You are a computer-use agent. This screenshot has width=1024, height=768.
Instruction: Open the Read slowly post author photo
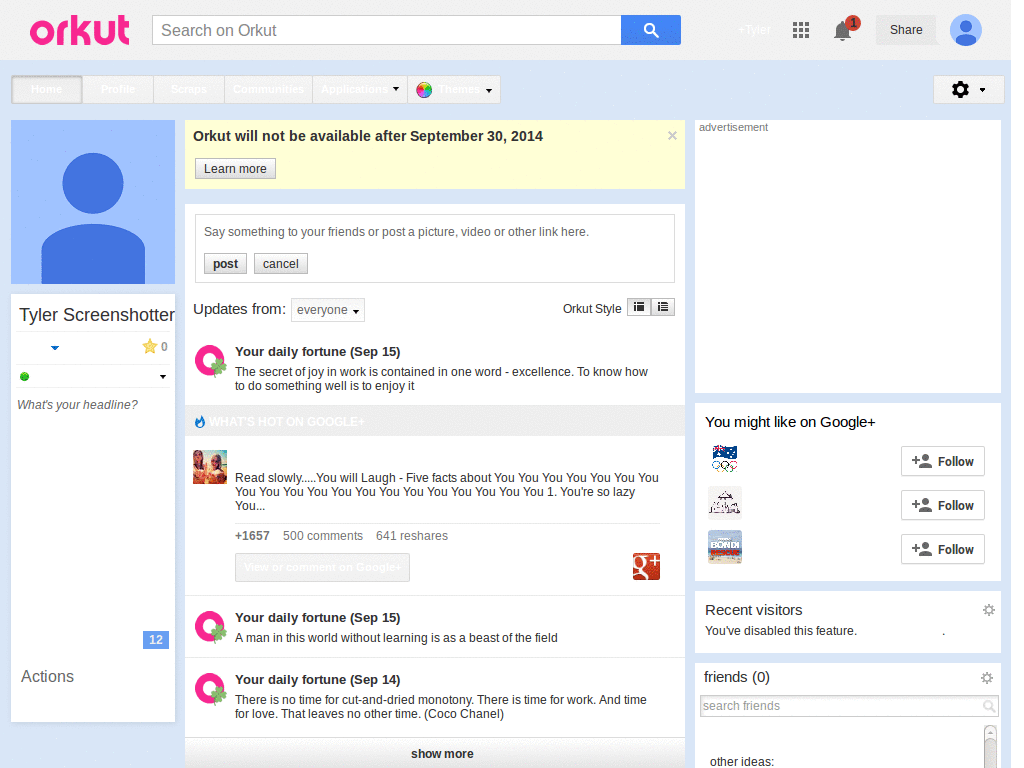point(210,466)
